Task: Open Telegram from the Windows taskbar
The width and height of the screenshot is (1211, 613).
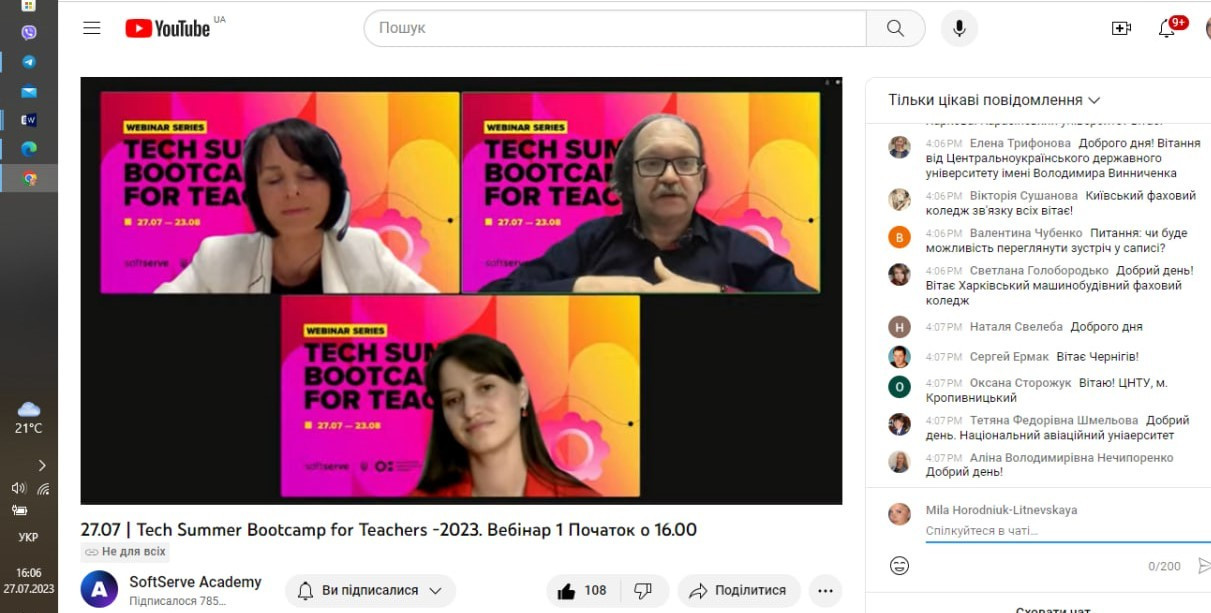Action: tap(29, 62)
